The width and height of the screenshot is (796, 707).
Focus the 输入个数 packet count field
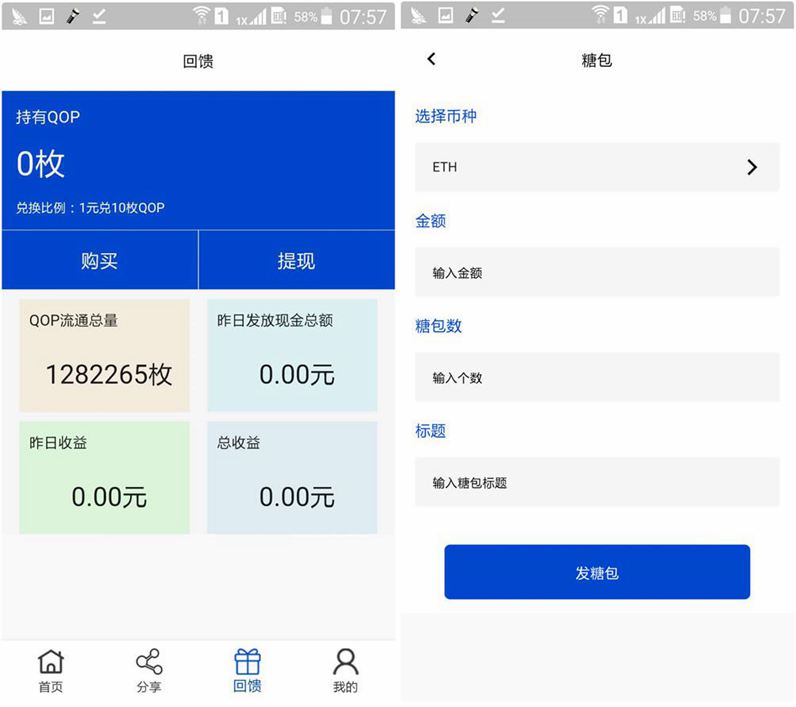[596, 377]
